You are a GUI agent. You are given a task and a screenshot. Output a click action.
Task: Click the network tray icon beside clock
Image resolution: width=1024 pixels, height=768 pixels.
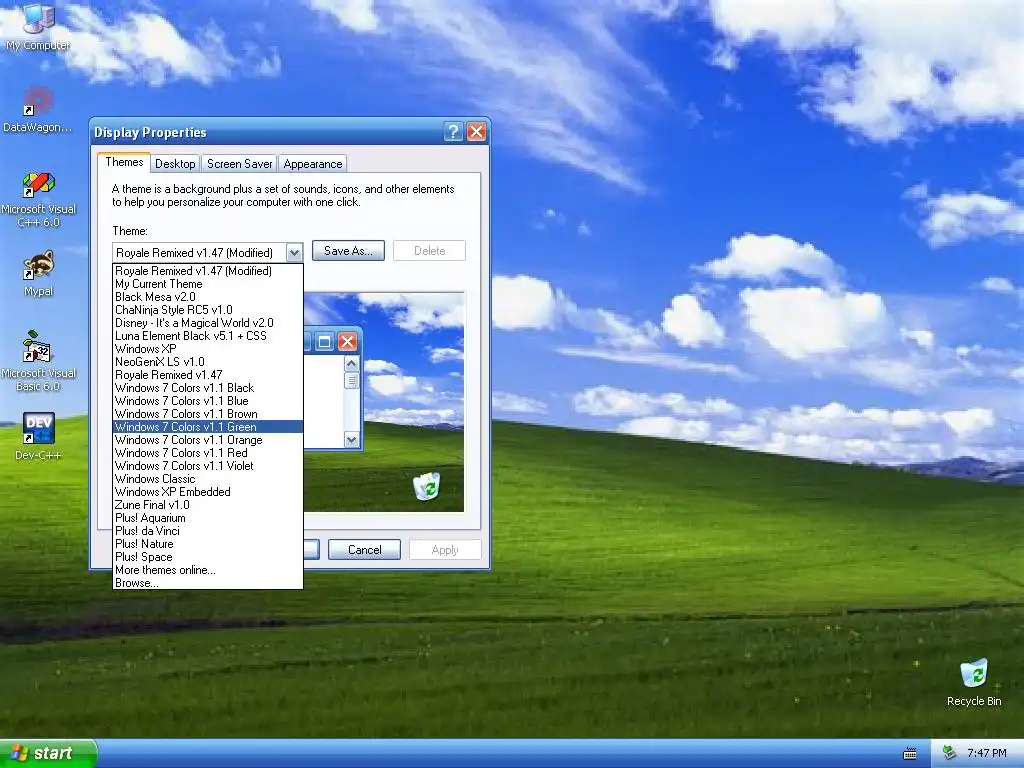point(950,753)
